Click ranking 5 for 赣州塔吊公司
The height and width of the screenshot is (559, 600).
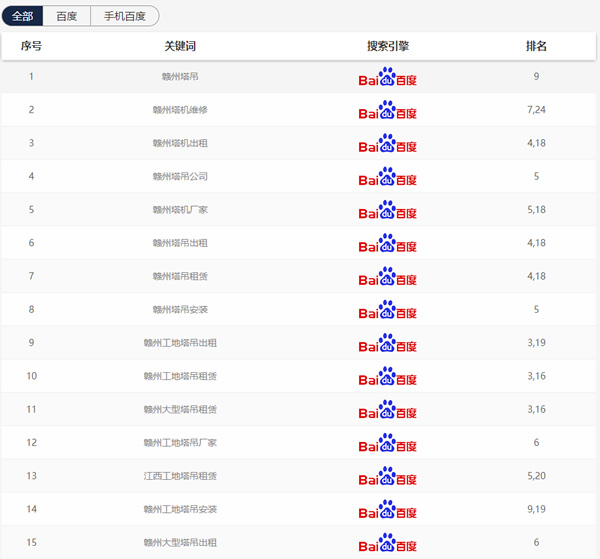point(536,176)
